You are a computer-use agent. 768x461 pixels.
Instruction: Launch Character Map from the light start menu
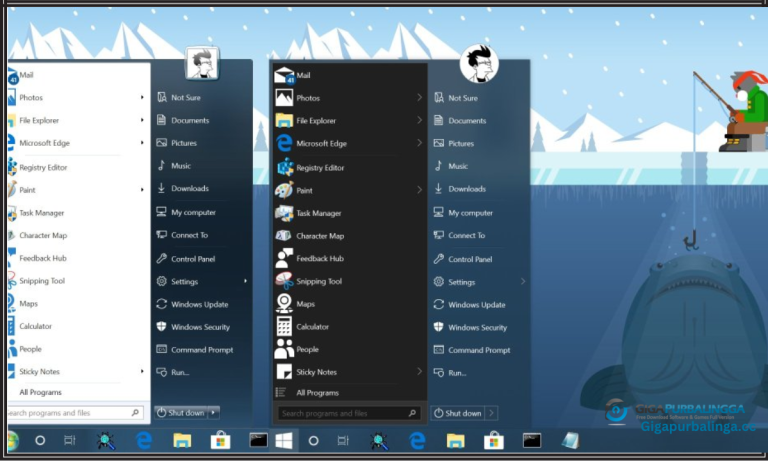pyautogui.click(x=43, y=235)
